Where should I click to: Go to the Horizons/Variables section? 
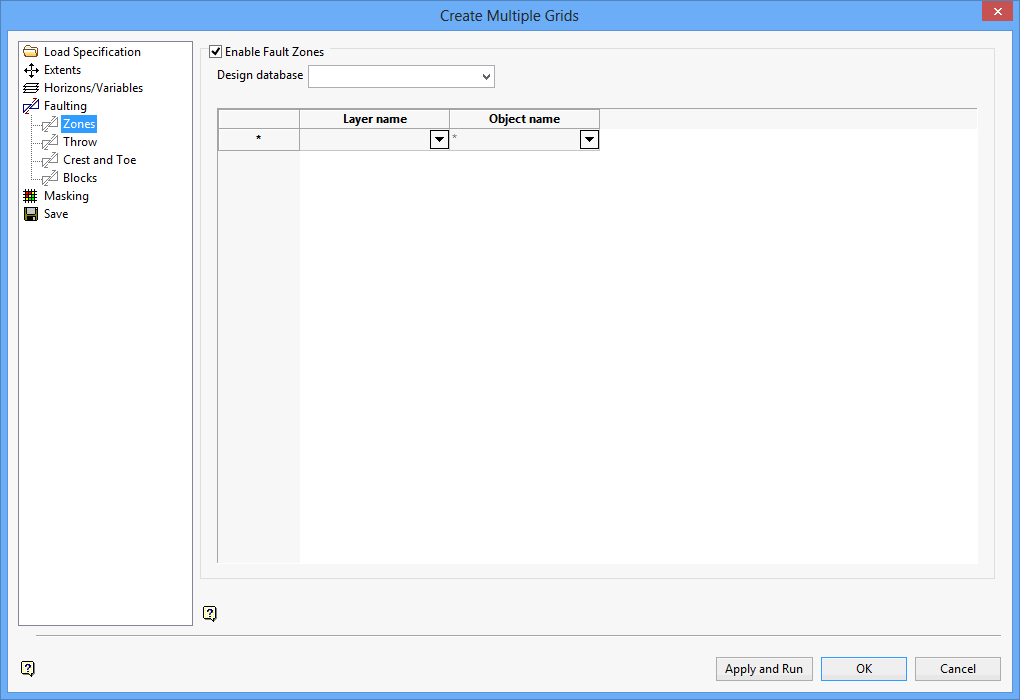click(x=93, y=88)
